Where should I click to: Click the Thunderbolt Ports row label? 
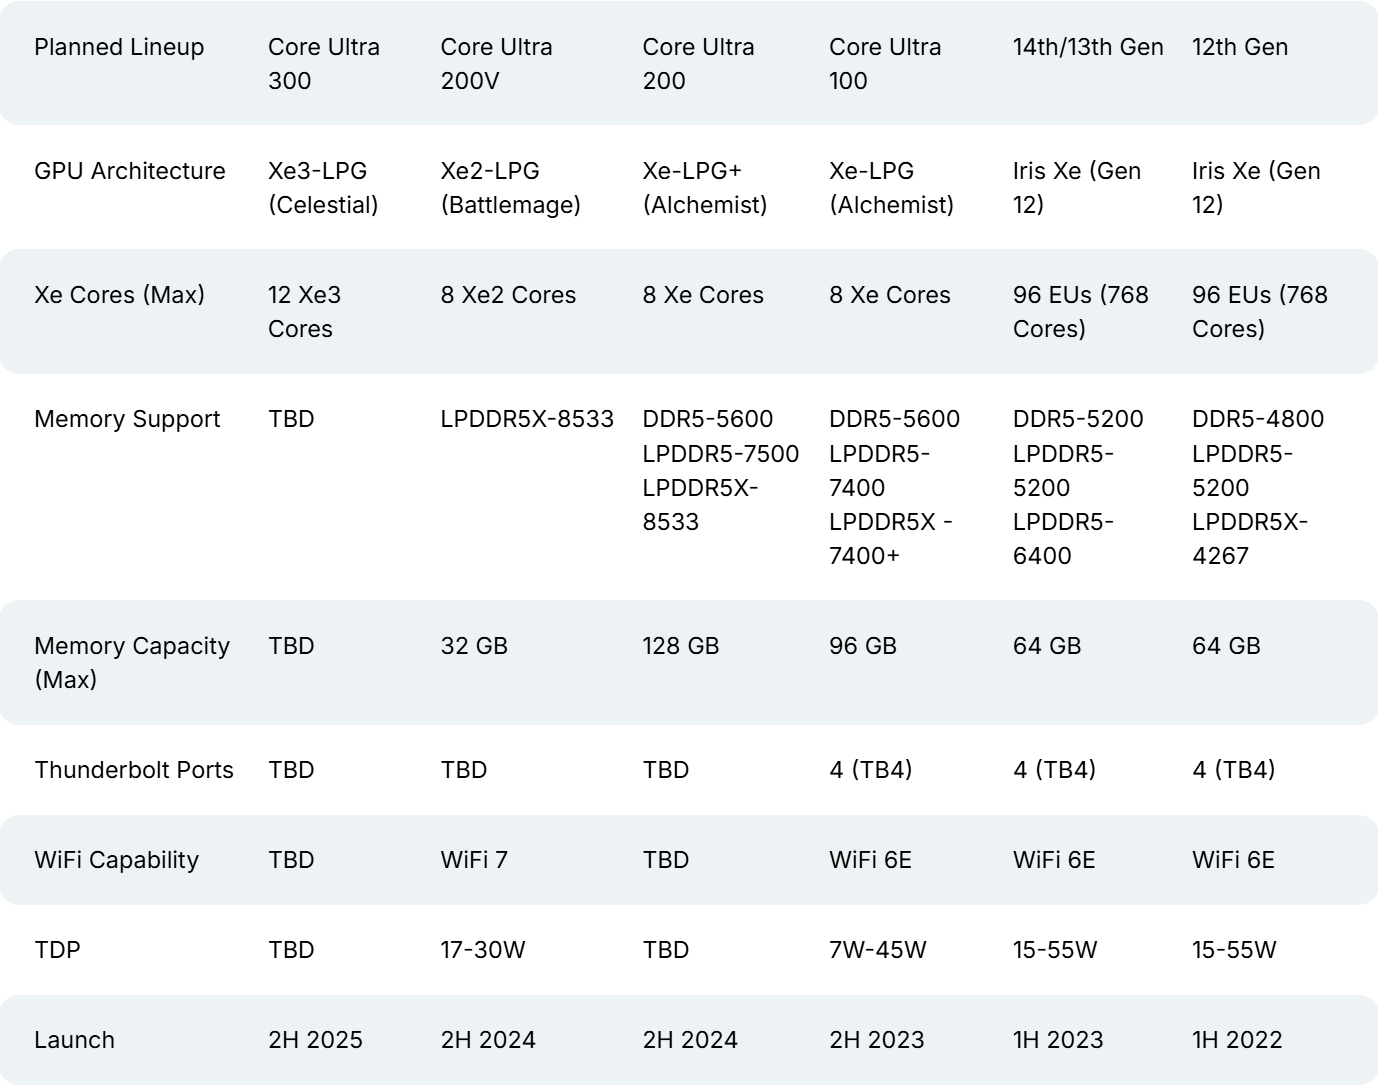point(134,770)
